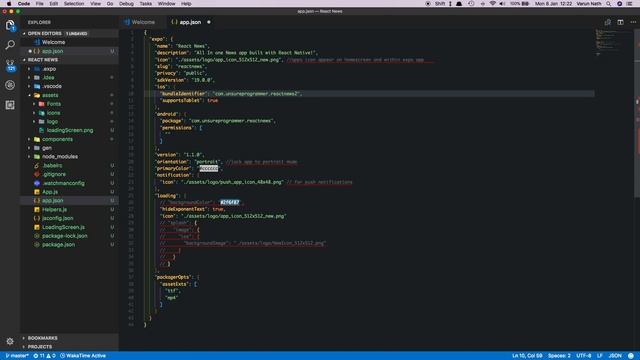Open the Apple menu
This screenshot has height=360, width=640.
pyautogui.click(x=9, y=4)
